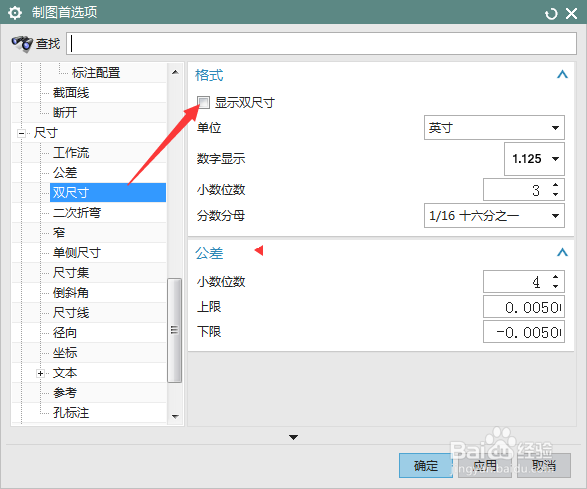
Task: Click the 格式 小数位数 value field
Action: coord(517,190)
